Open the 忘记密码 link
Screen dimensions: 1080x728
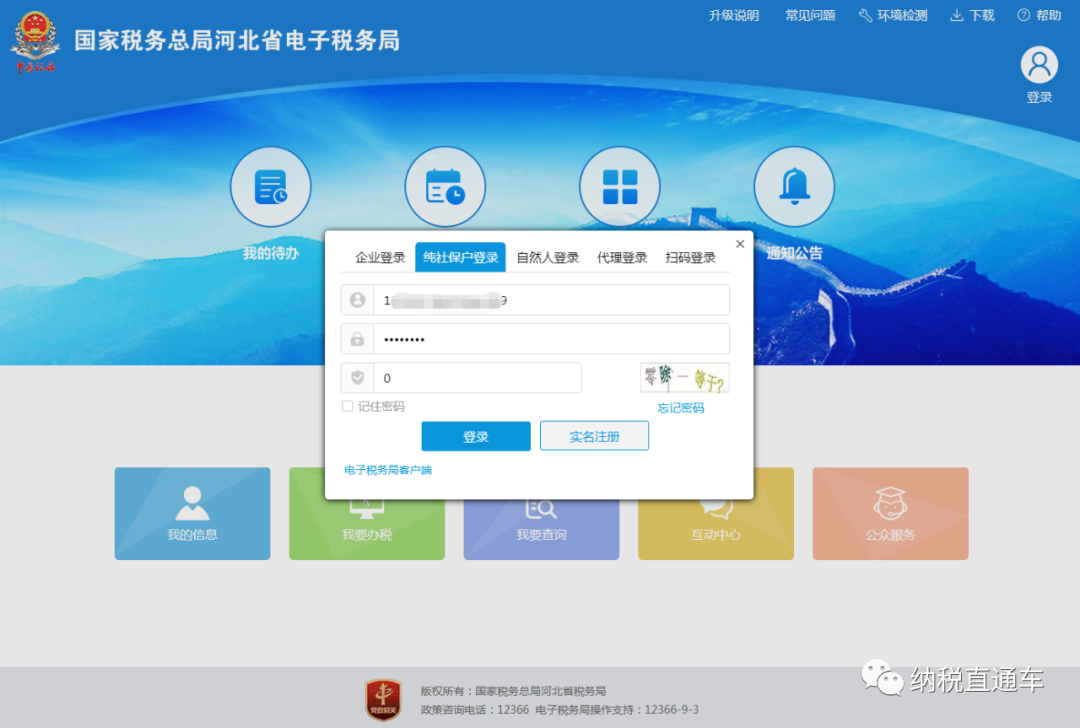(681, 408)
